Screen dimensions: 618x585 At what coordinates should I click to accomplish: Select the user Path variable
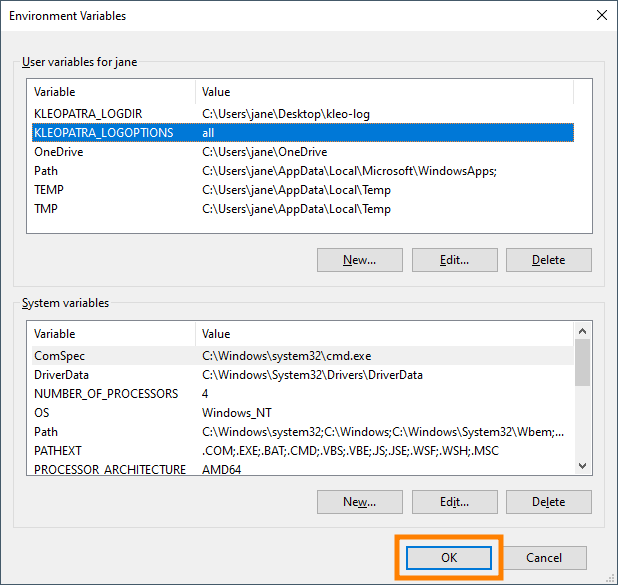[x=46, y=171]
